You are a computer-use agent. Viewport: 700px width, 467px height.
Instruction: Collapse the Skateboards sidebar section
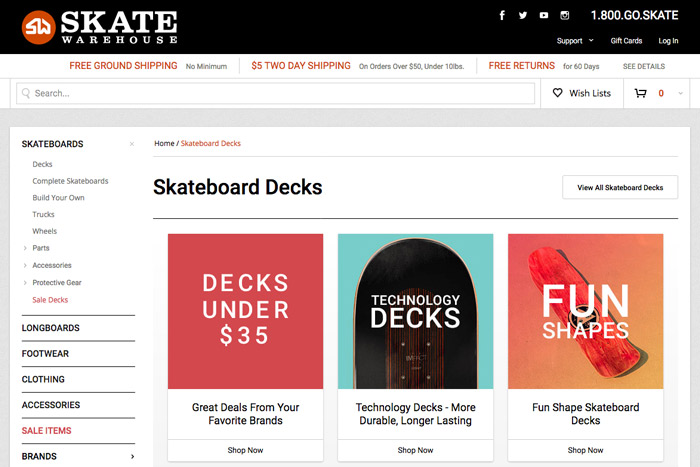pos(131,144)
